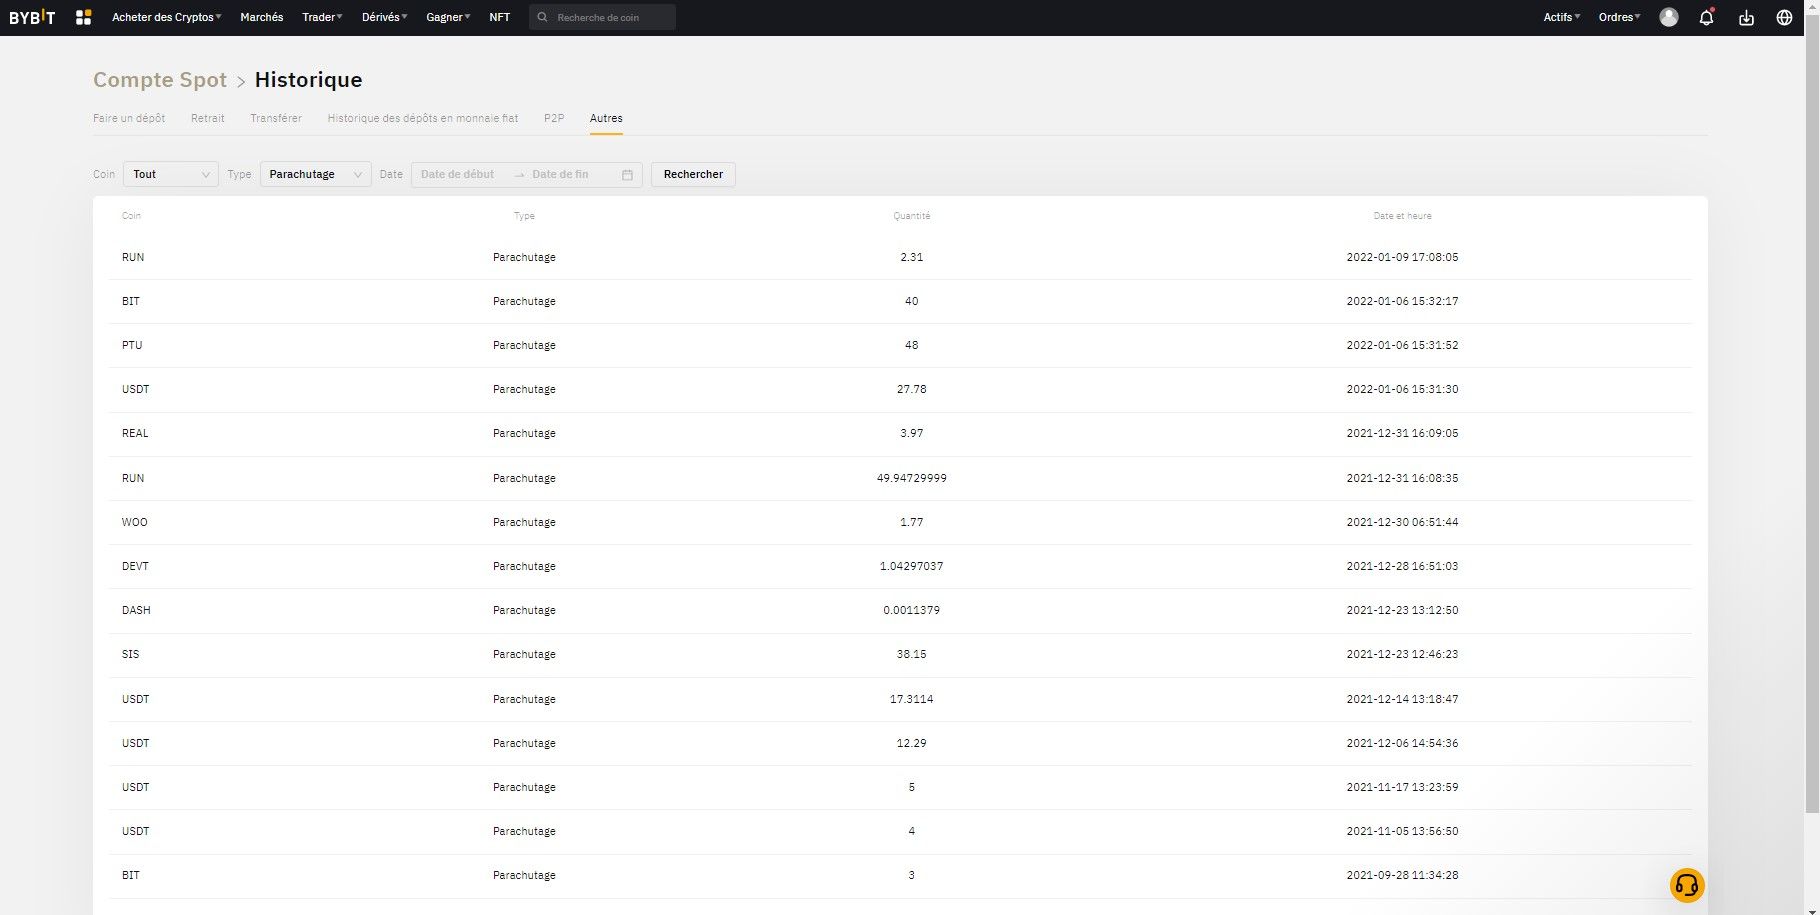Viewport: 1820px width, 915px height.
Task: Expand the Gagner menu
Action: (448, 17)
